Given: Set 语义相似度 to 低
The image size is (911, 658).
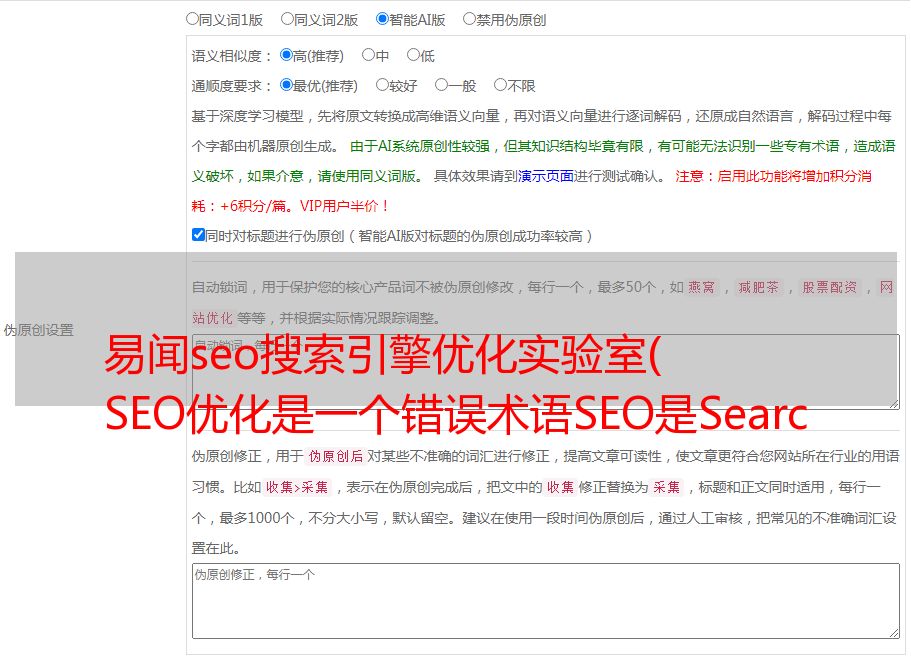Looking at the screenshot, I should pos(413,55).
